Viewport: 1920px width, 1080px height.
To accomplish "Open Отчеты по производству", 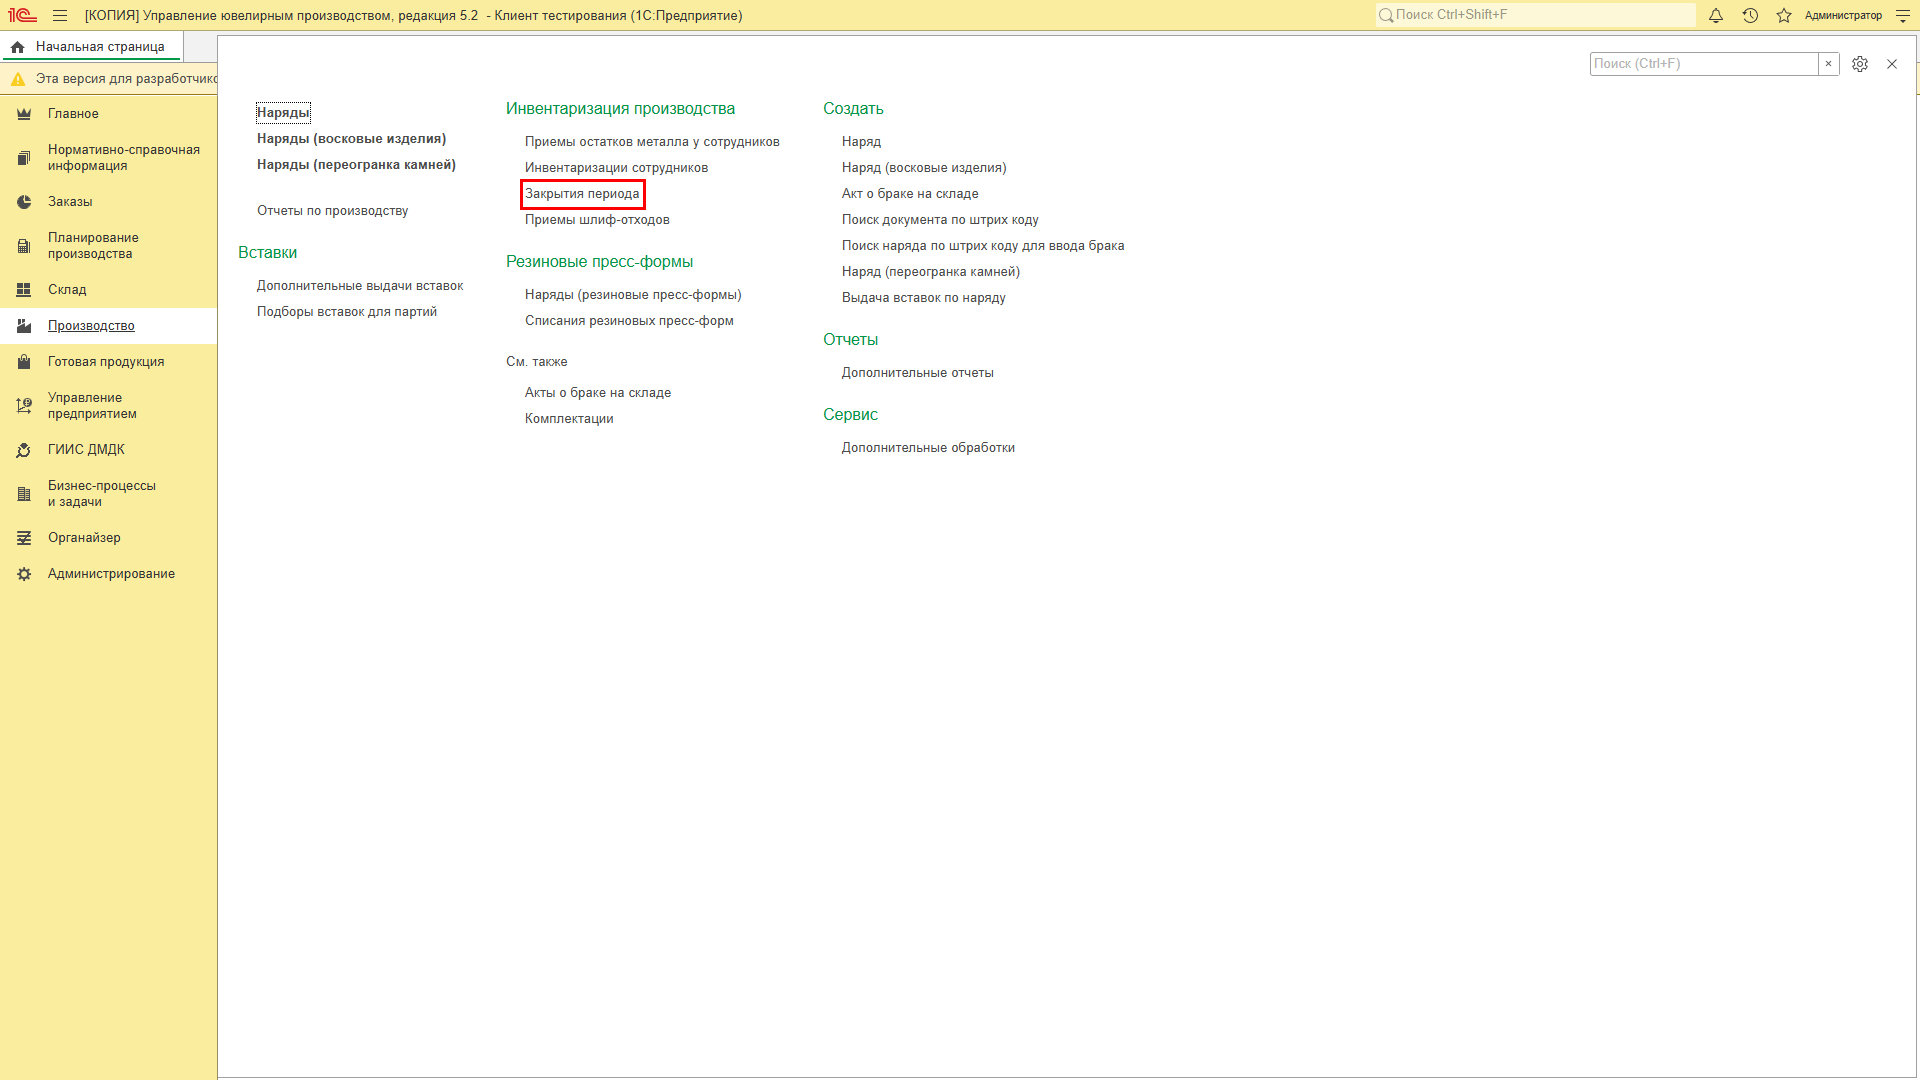I will pyautogui.click(x=332, y=211).
